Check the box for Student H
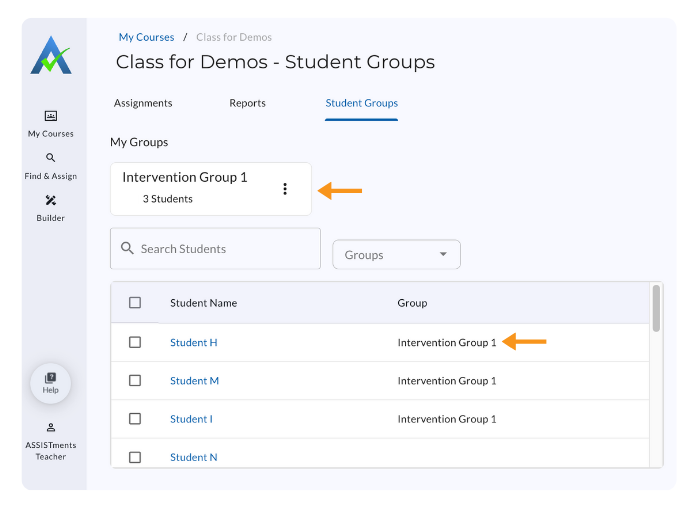This screenshot has height=508, width=698. point(135,342)
